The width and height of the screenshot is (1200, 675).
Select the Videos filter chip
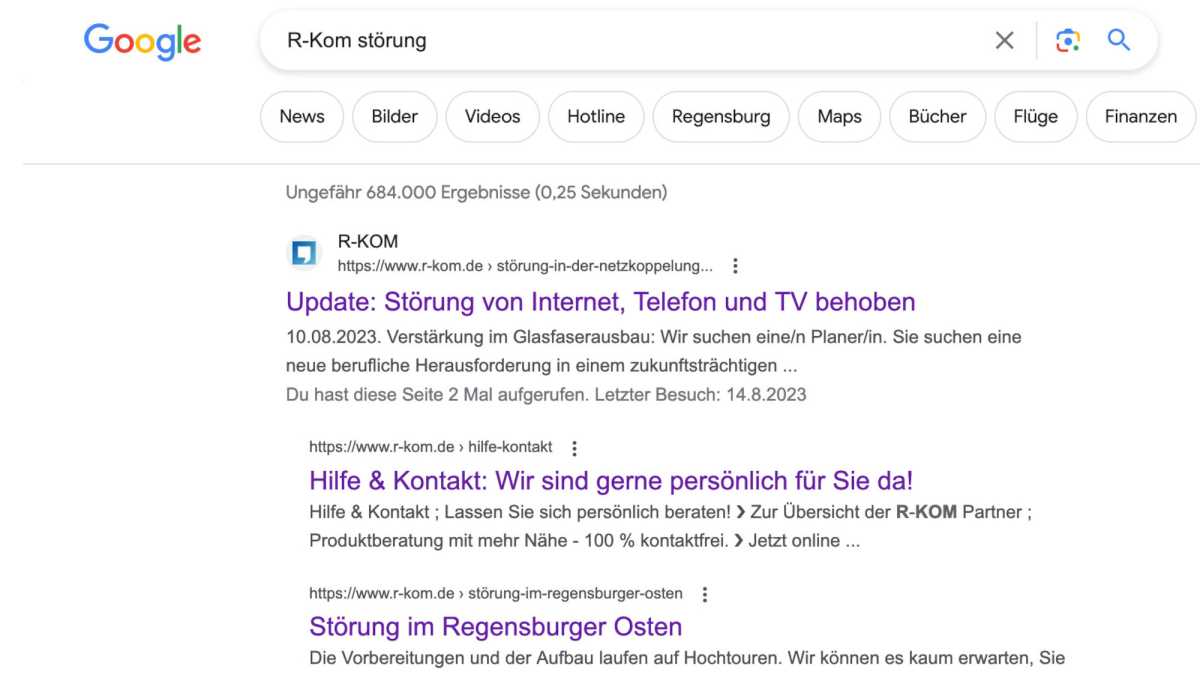click(492, 117)
